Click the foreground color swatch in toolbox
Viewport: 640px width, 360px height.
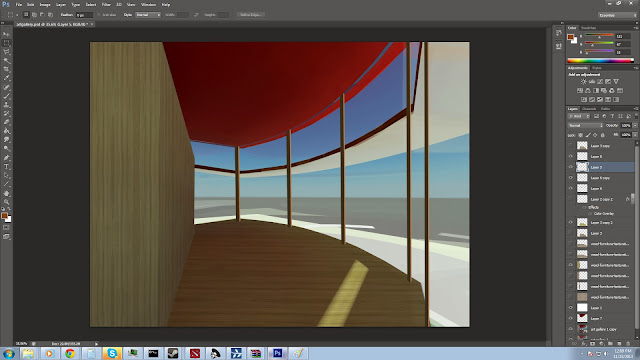coord(4,216)
